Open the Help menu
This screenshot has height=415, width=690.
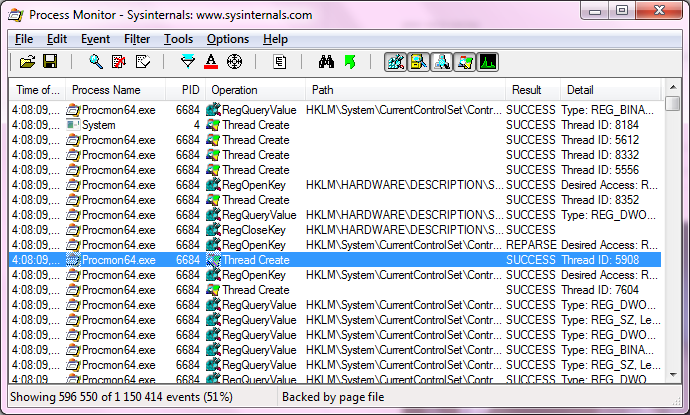(275, 39)
